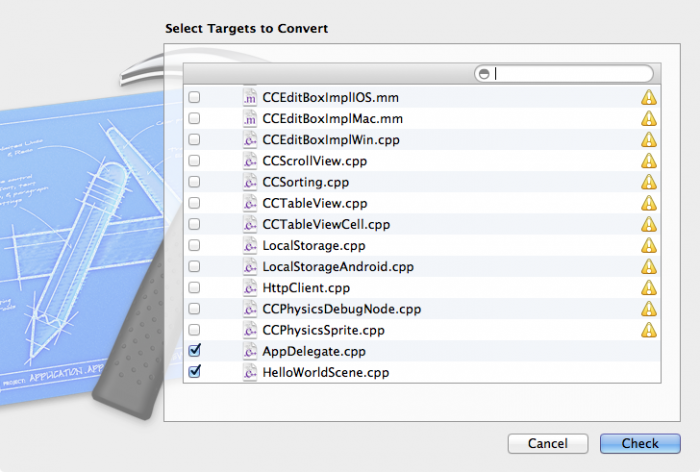700x472 pixels.
Task: Click warning triangle for CCTableViewCell.cpp
Action: pos(649,224)
